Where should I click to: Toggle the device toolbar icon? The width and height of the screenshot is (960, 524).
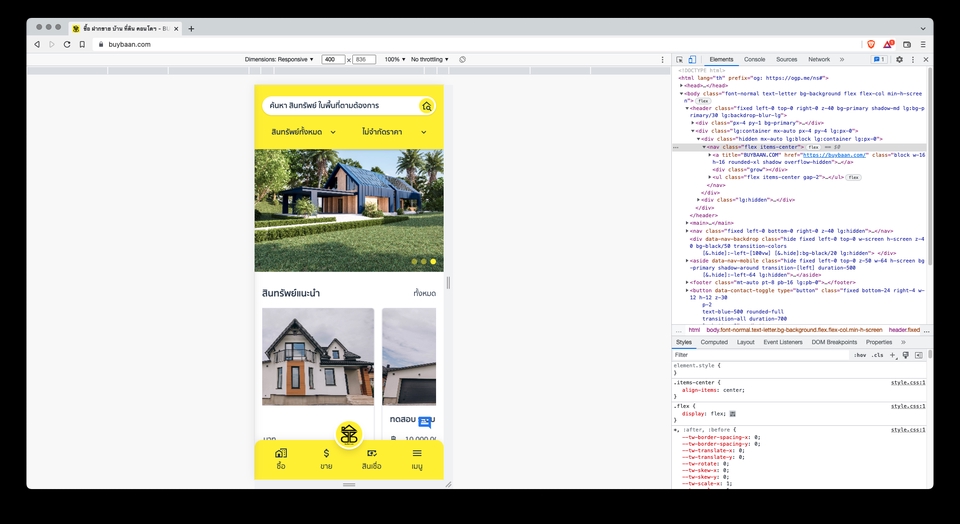coord(692,59)
